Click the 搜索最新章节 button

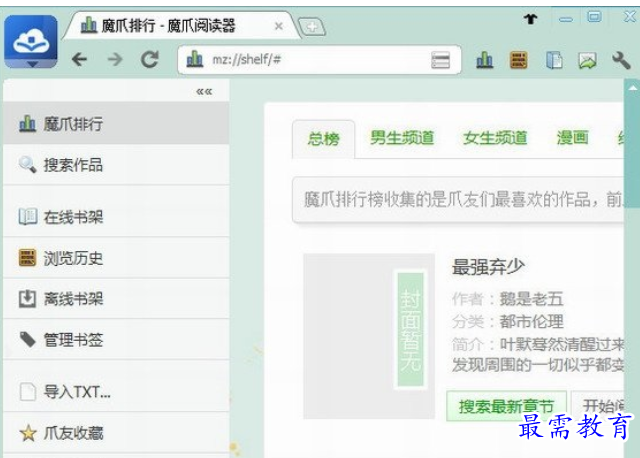(506, 406)
